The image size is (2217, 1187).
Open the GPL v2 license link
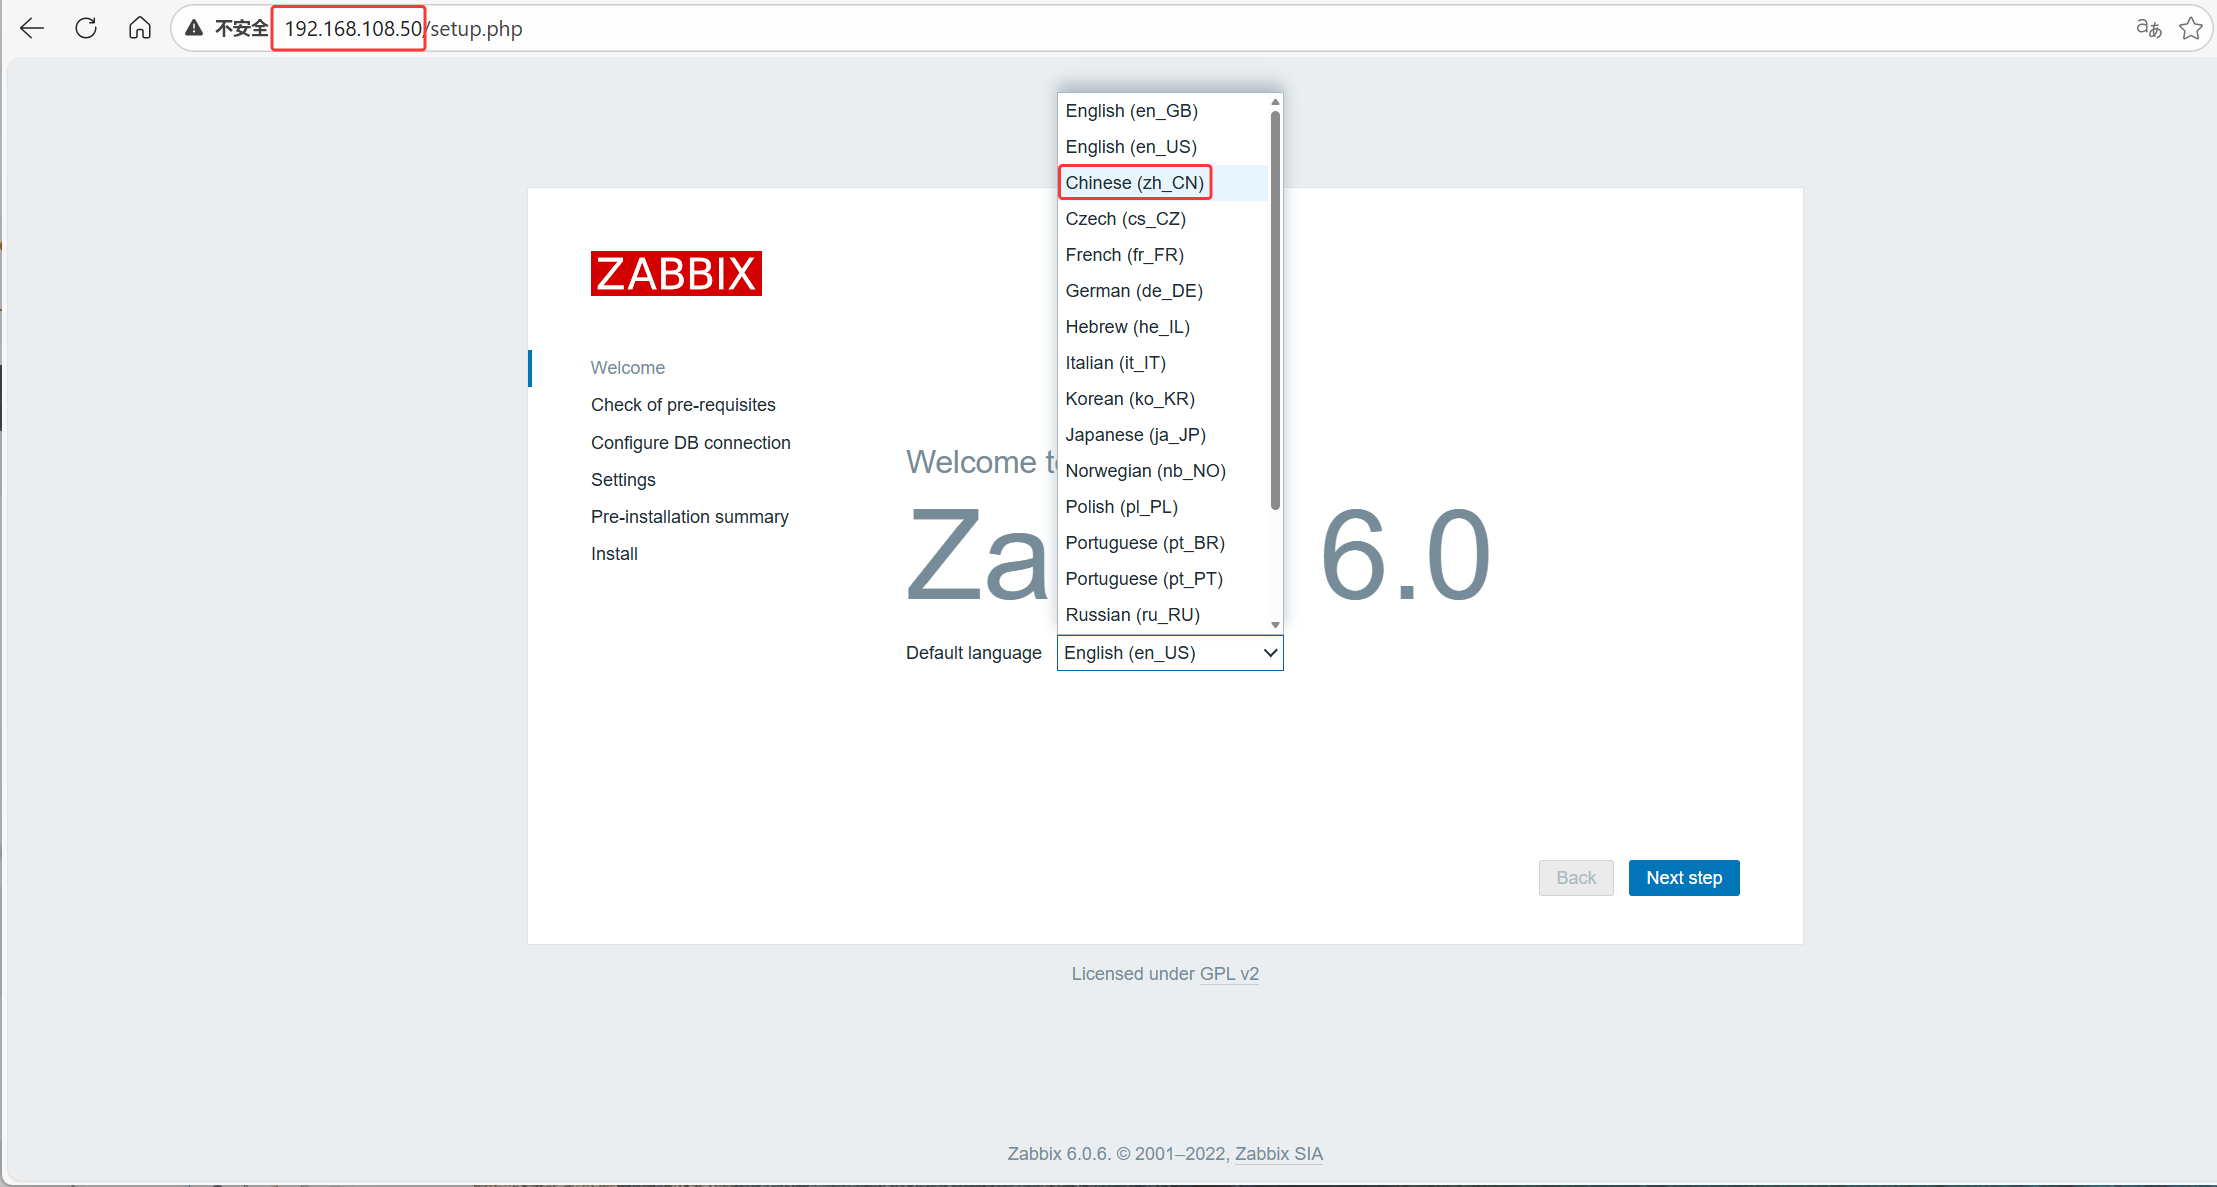(1229, 974)
